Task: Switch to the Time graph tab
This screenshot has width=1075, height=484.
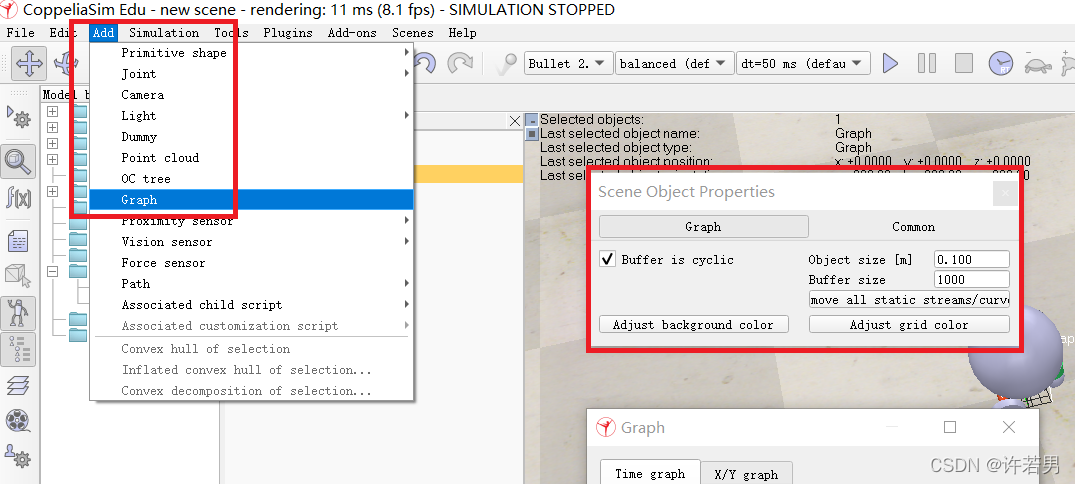Action: (x=650, y=474)
